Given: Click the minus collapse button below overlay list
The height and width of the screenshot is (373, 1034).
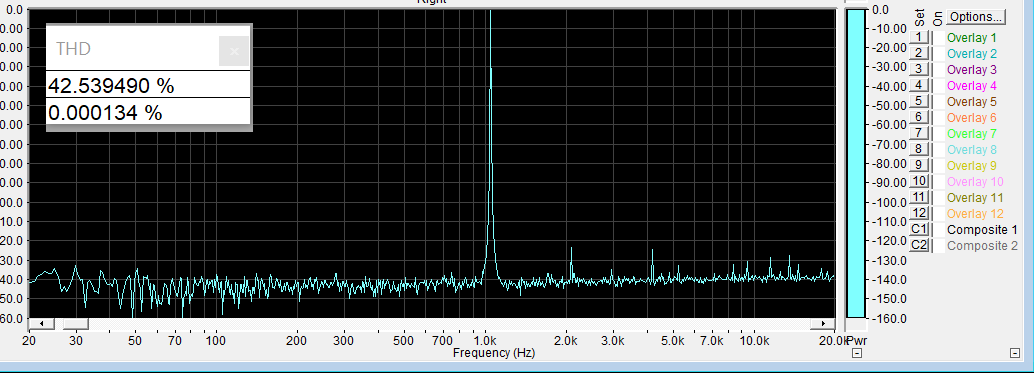Looking at the screenshot, I should pyautogui.click(x=1015, y=354).
